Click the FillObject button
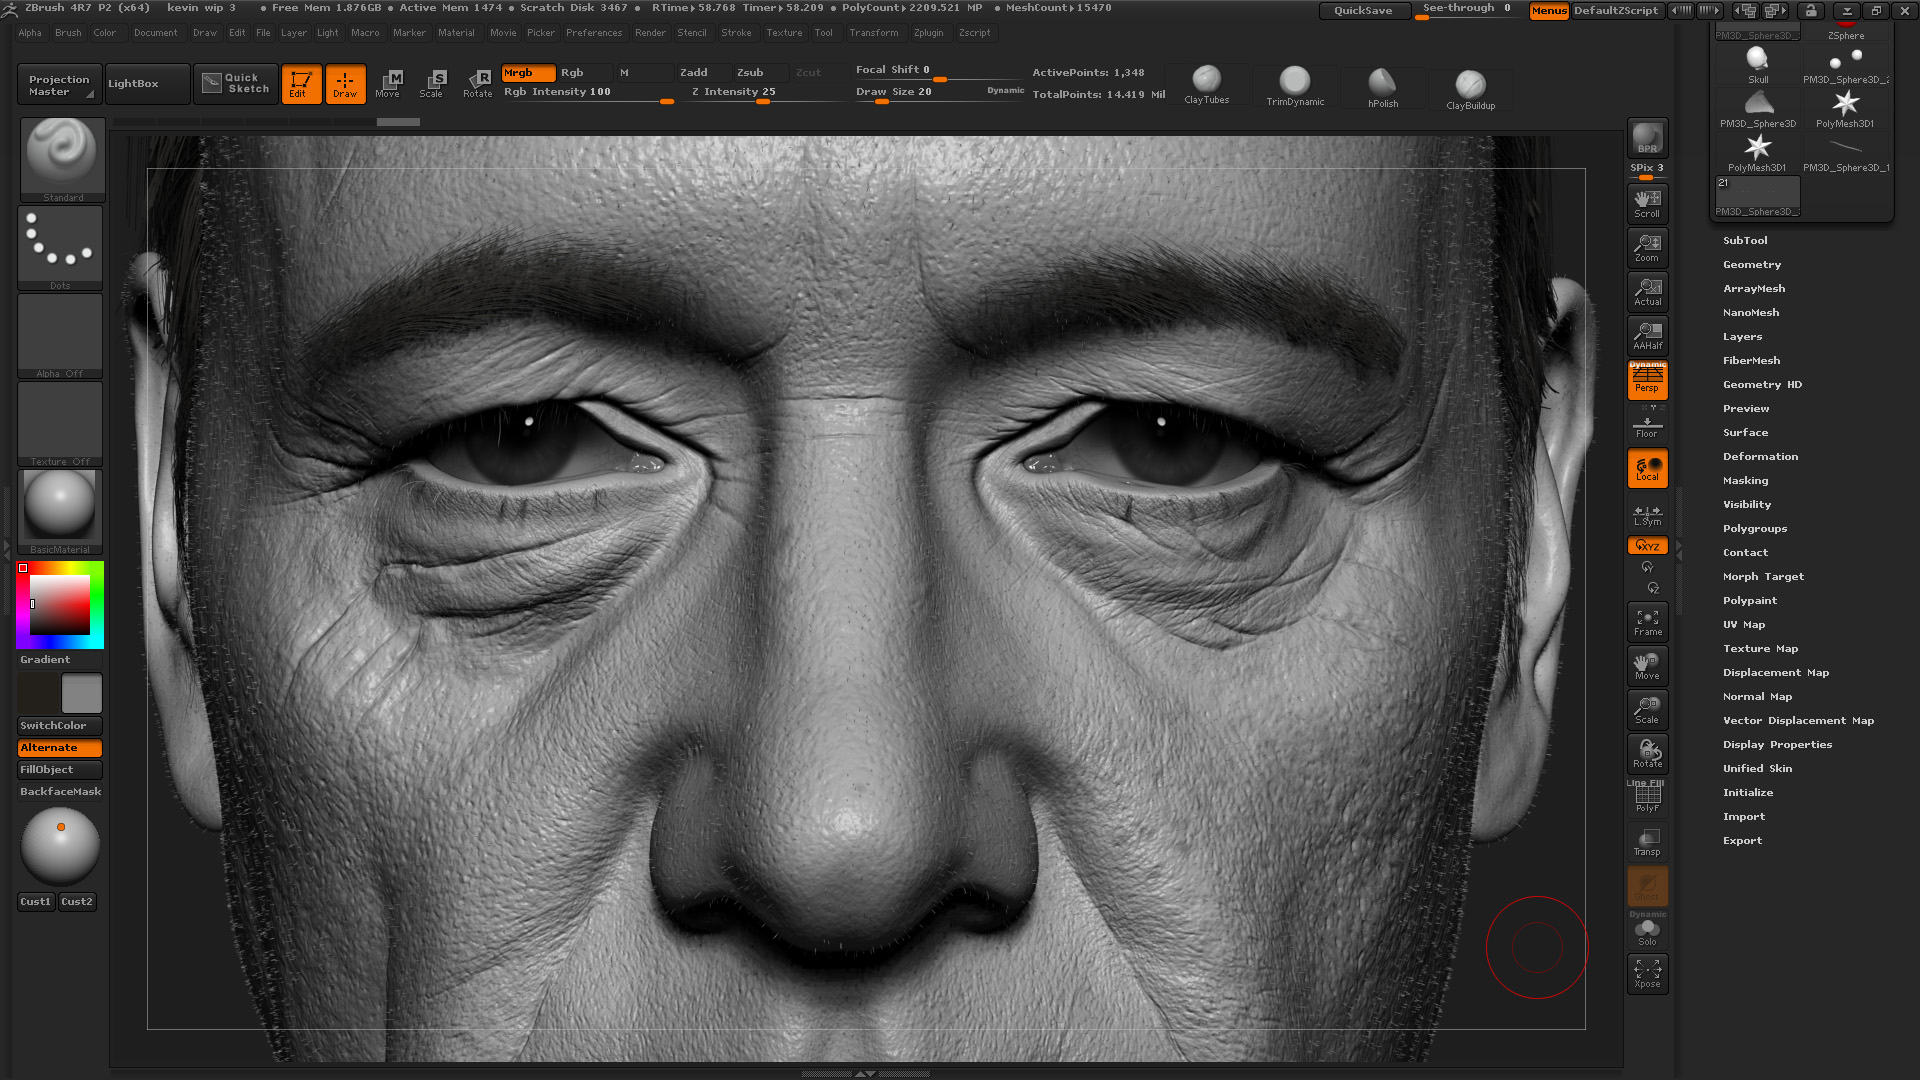 coord(59,770)
